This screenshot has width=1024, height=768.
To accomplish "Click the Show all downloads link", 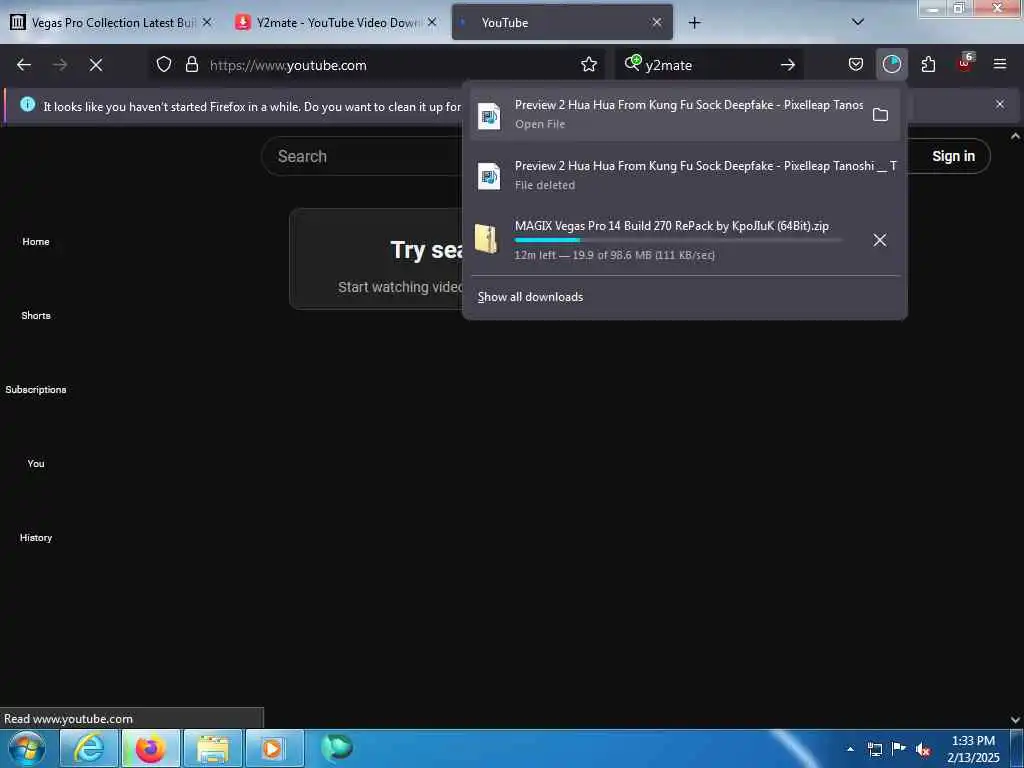I will coord(530,297).
